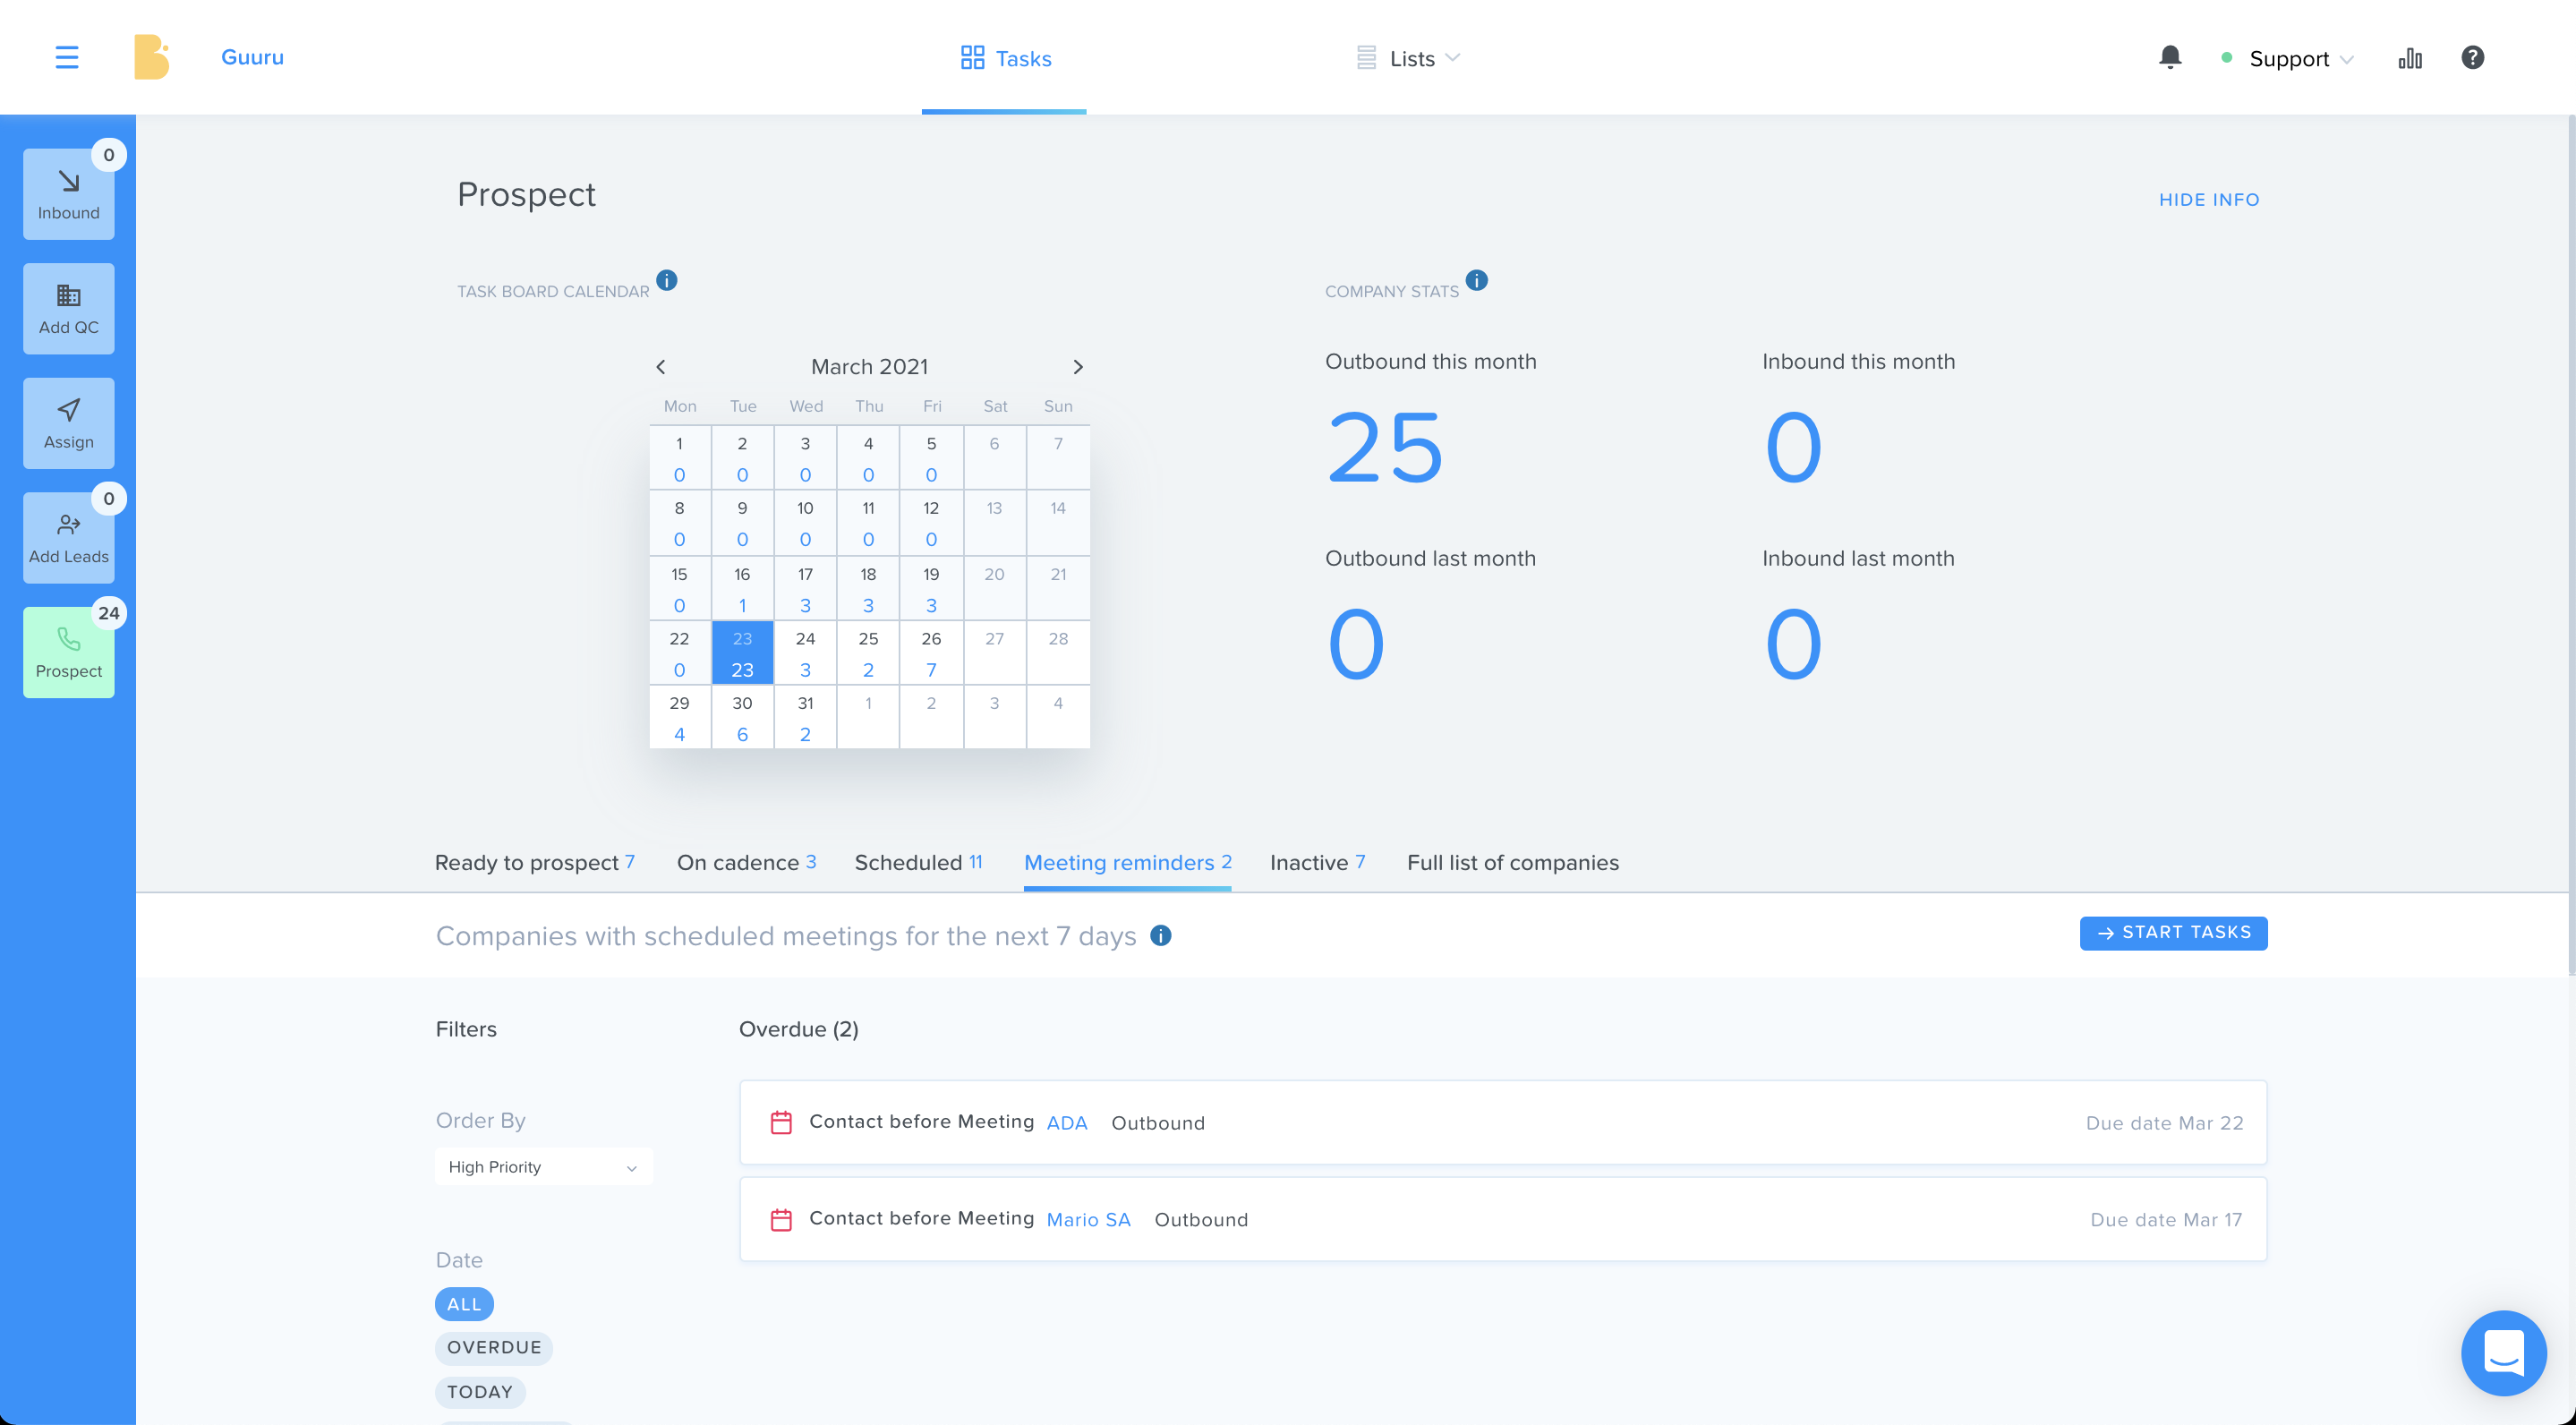Image resolution: width=2576 pixels, height=1425 pixels.
Task: Select March 24 in the calendar
Action: click(x=805, y=653)
